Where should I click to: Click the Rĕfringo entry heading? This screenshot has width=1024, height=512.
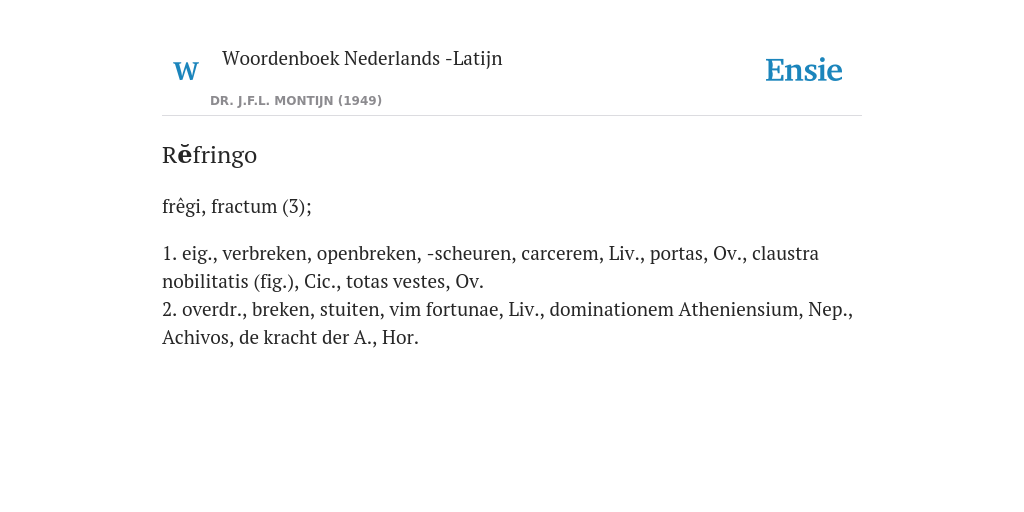click(x=210, y=155)
